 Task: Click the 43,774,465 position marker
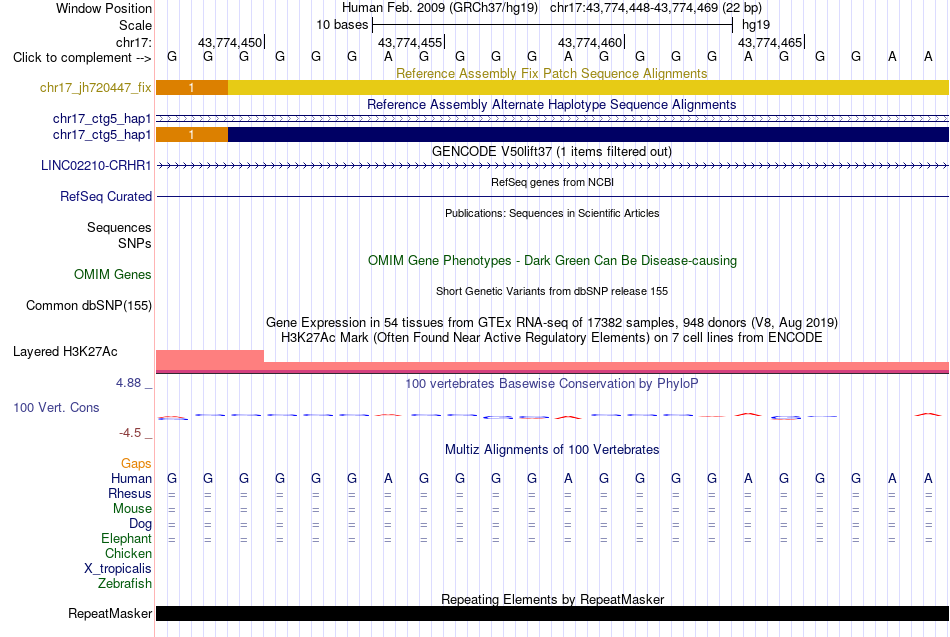pyautogui.click(x=770, y=42)
